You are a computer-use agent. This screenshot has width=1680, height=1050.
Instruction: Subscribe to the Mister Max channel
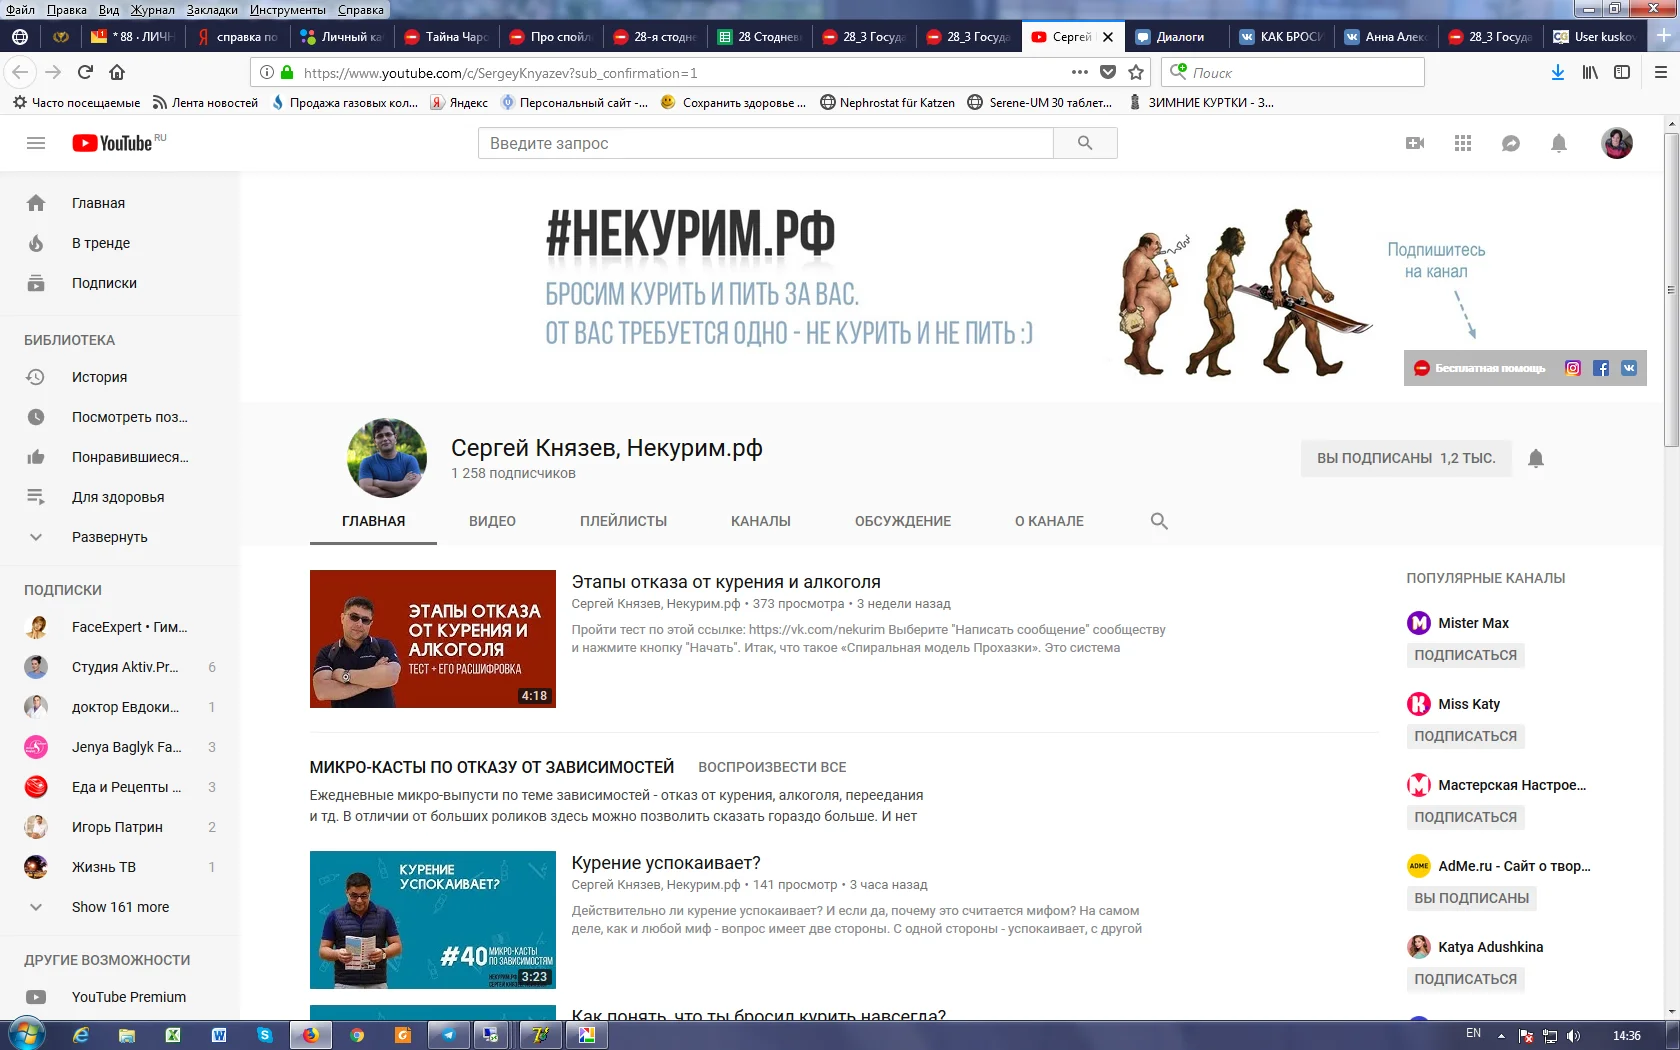pyautogui.click(x=1465, y=655)
